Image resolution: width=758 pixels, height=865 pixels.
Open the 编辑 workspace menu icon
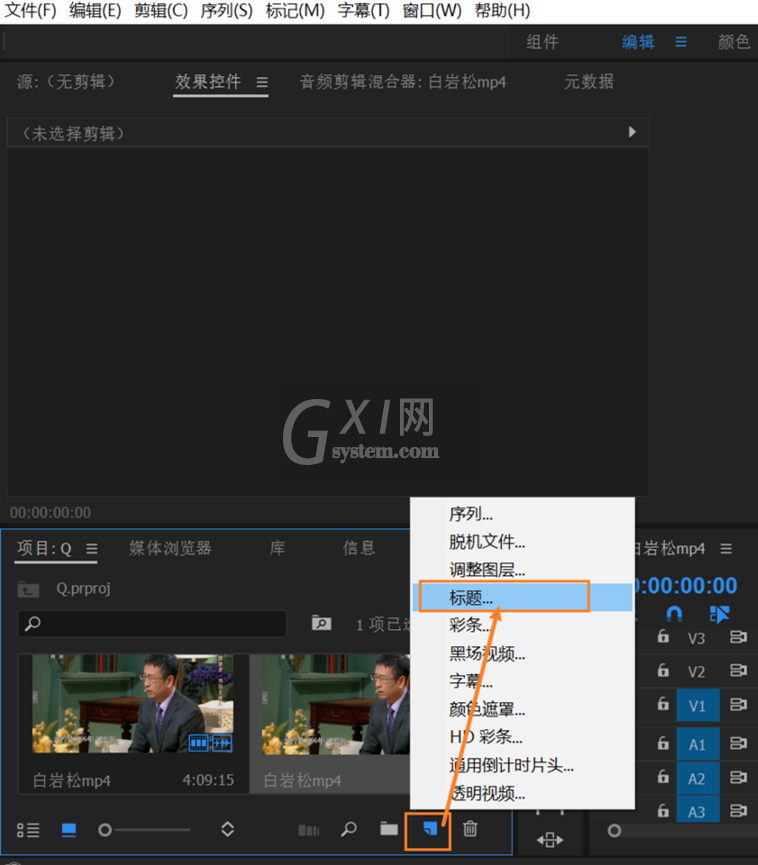point(681,42)
